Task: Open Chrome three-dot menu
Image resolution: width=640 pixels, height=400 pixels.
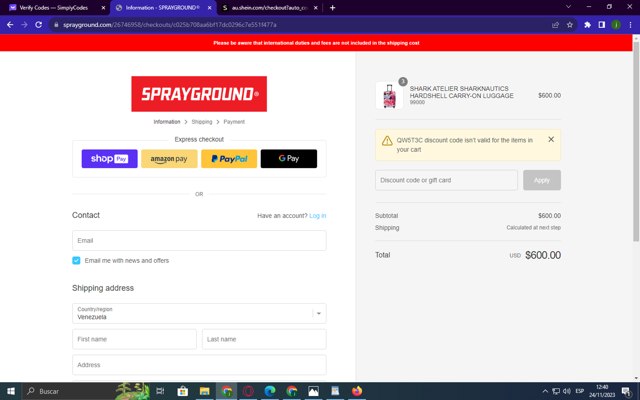Action: [x=631, y=25]
